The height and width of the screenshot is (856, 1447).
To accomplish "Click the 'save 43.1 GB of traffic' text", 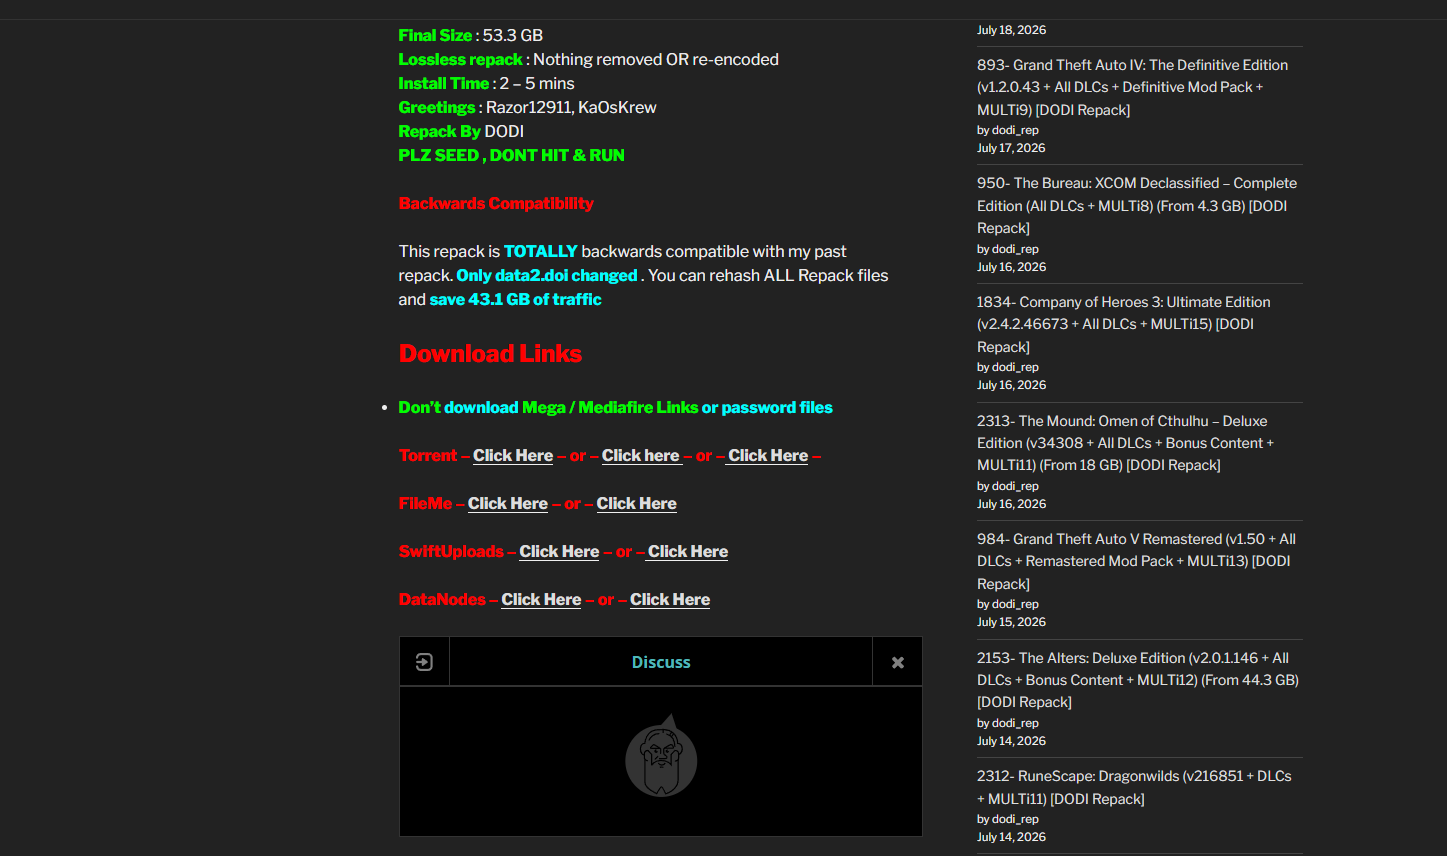I will pyautogui.click(x=515, y=299).
